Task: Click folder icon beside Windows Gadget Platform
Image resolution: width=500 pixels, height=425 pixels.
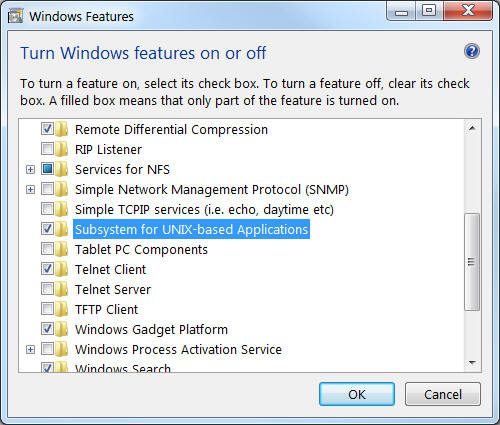Action: [x=61, y=329]
